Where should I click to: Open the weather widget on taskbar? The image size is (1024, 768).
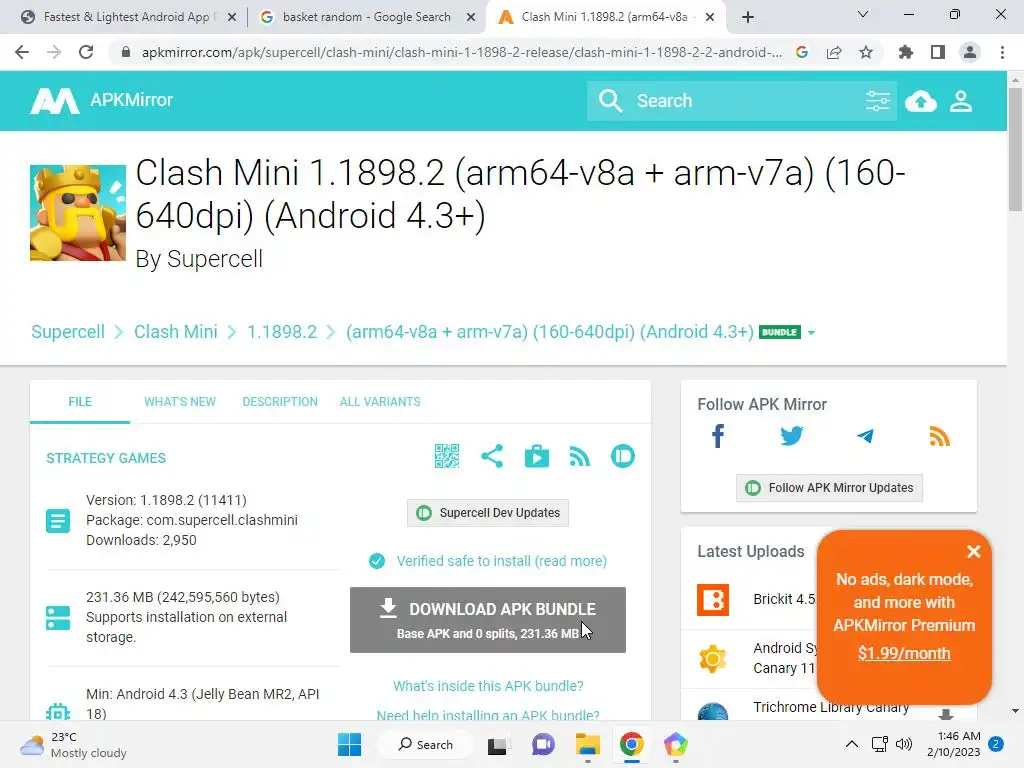point(73,744)
